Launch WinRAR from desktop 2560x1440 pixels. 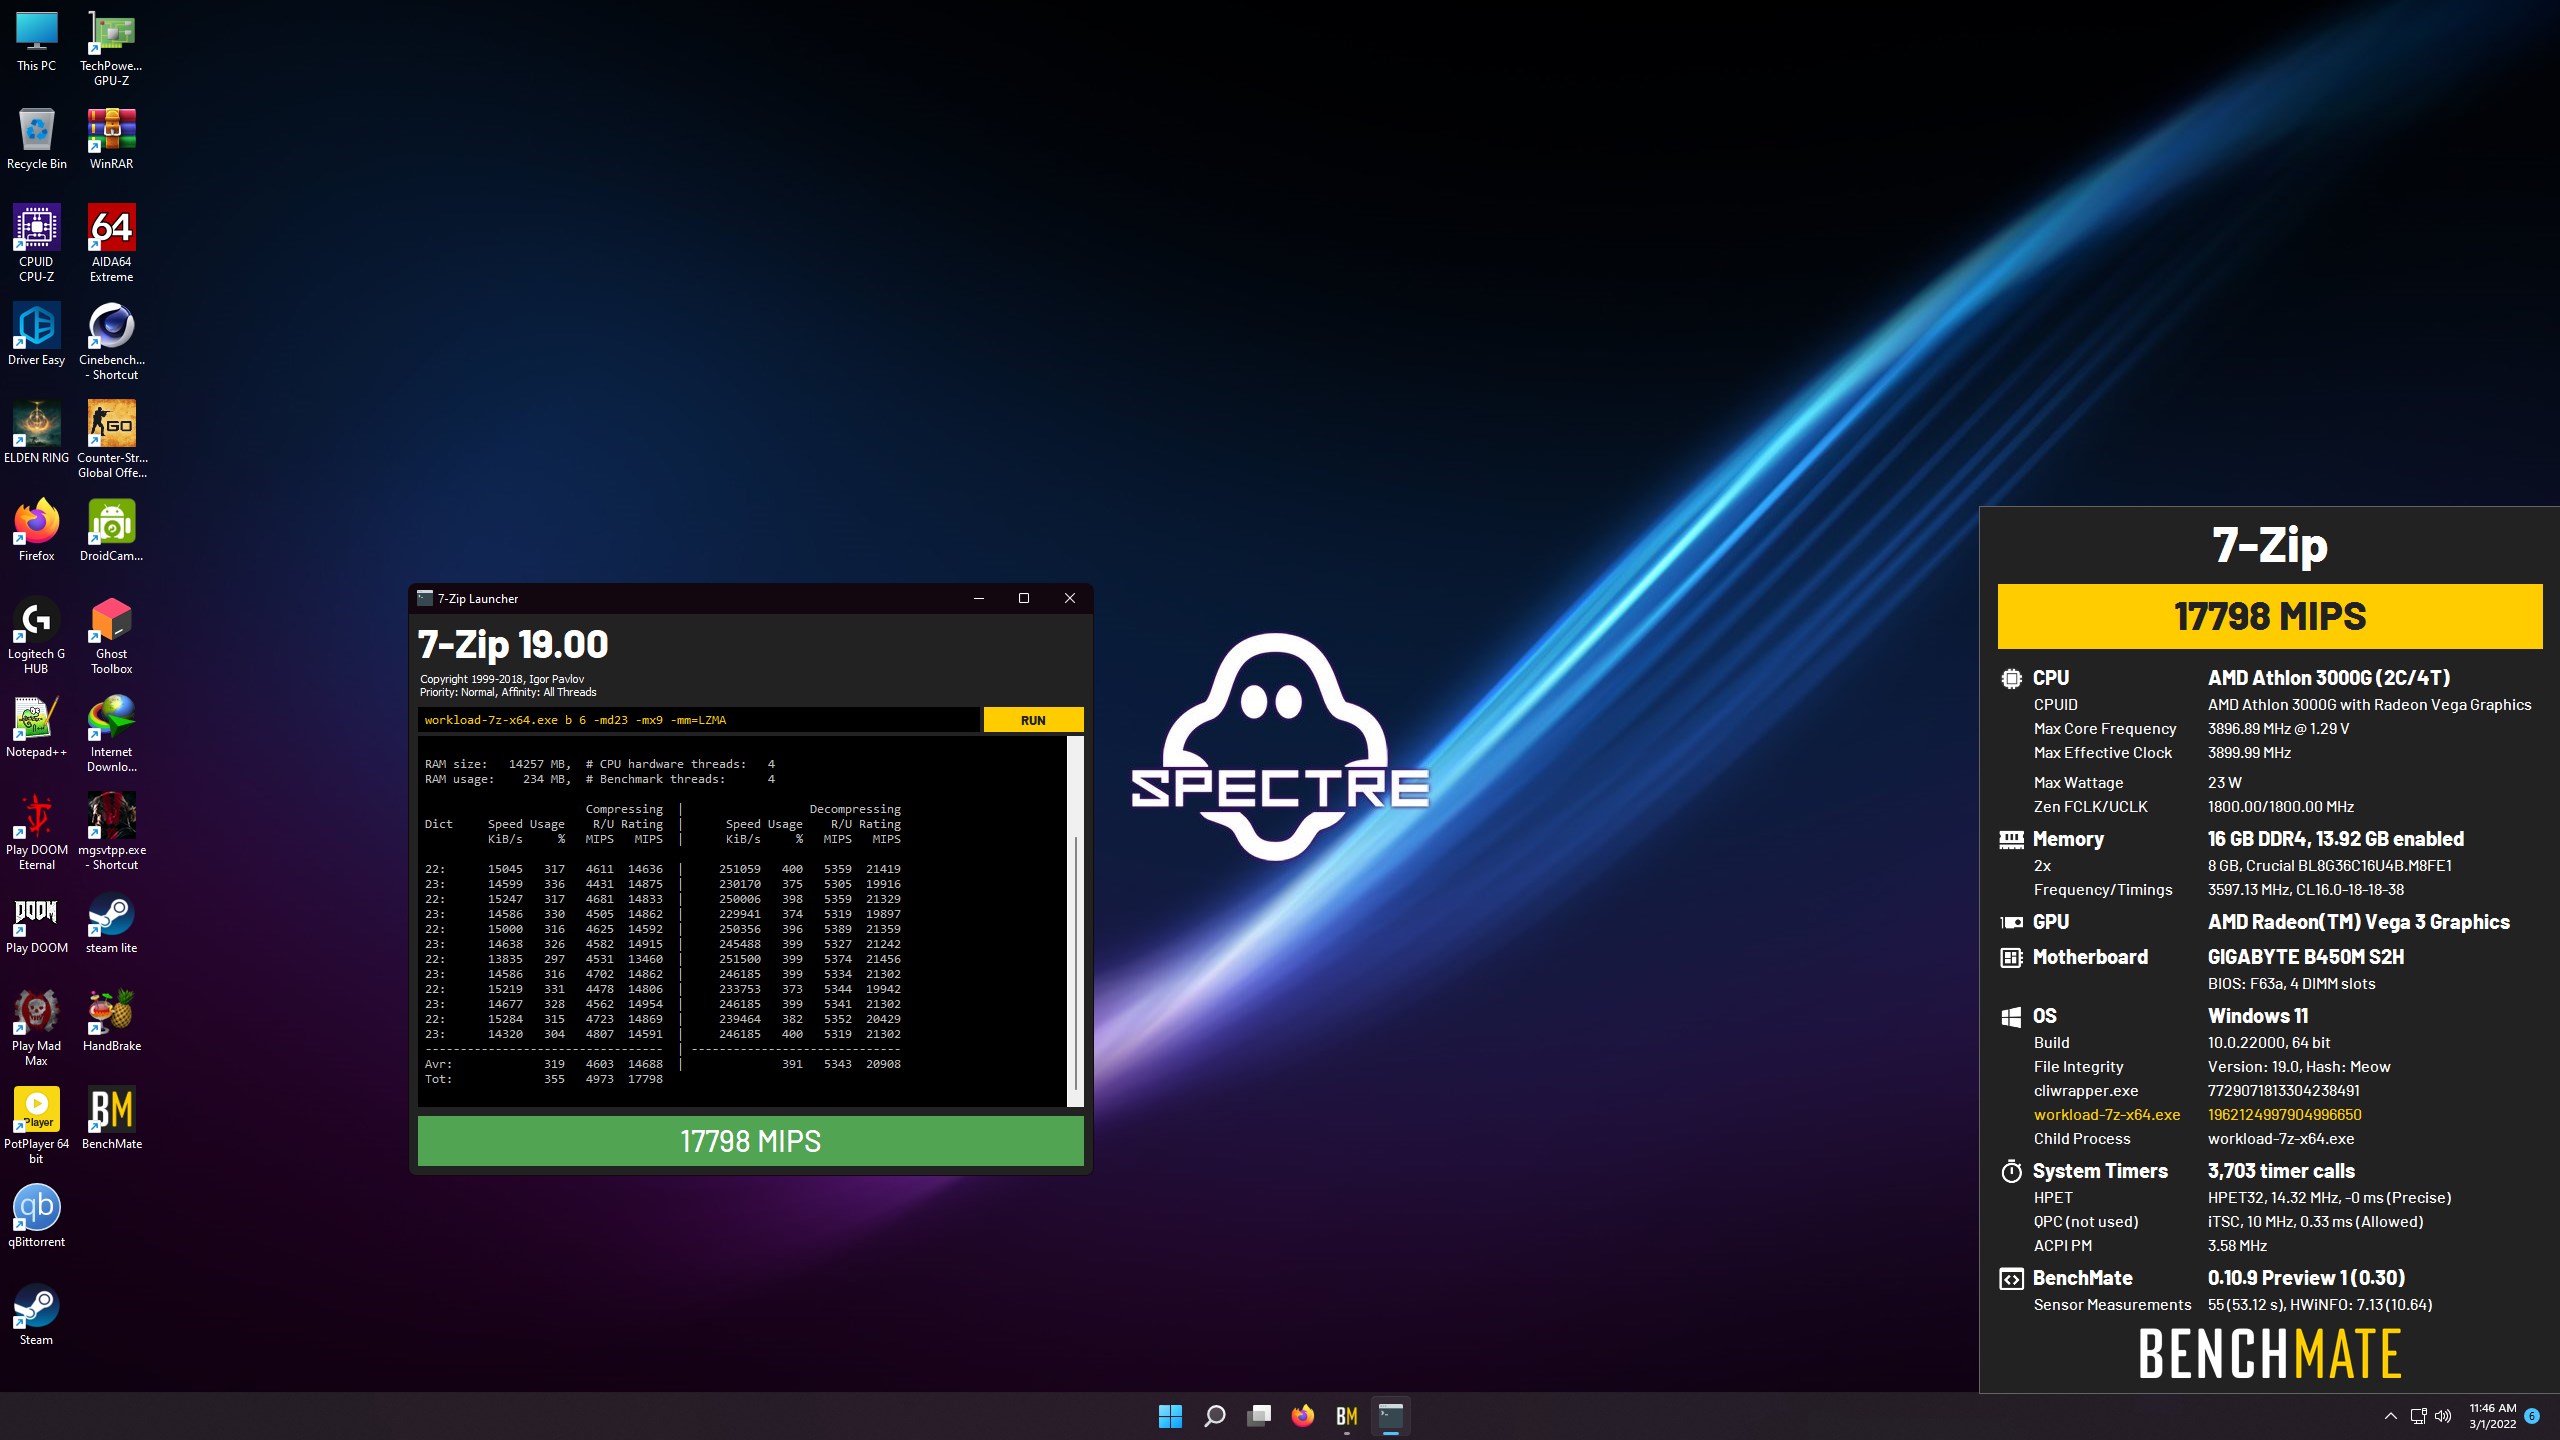click(111, 139)
